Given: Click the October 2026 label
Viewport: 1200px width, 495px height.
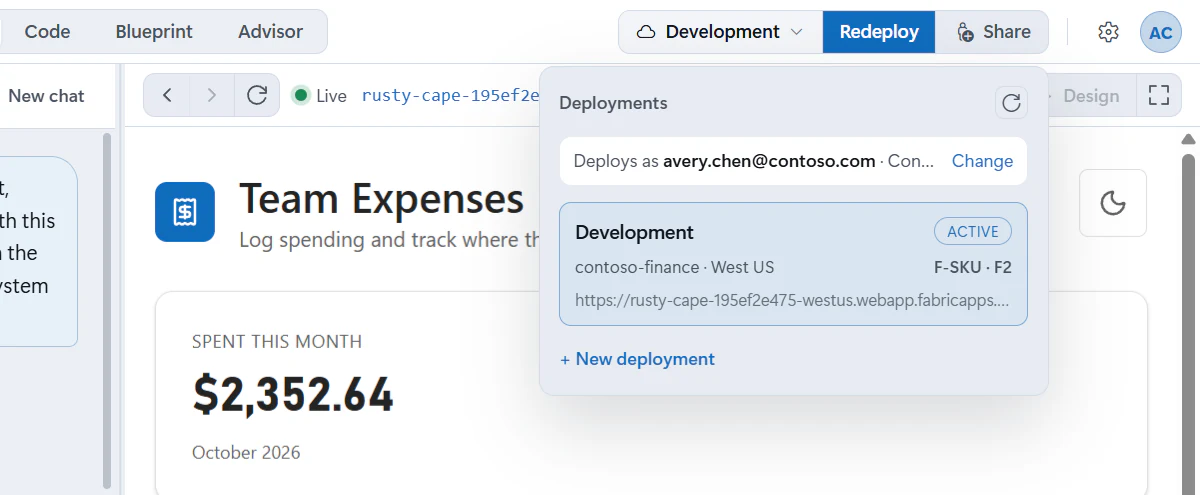Looking at the screenshot, I should click(x=246, y=453).
